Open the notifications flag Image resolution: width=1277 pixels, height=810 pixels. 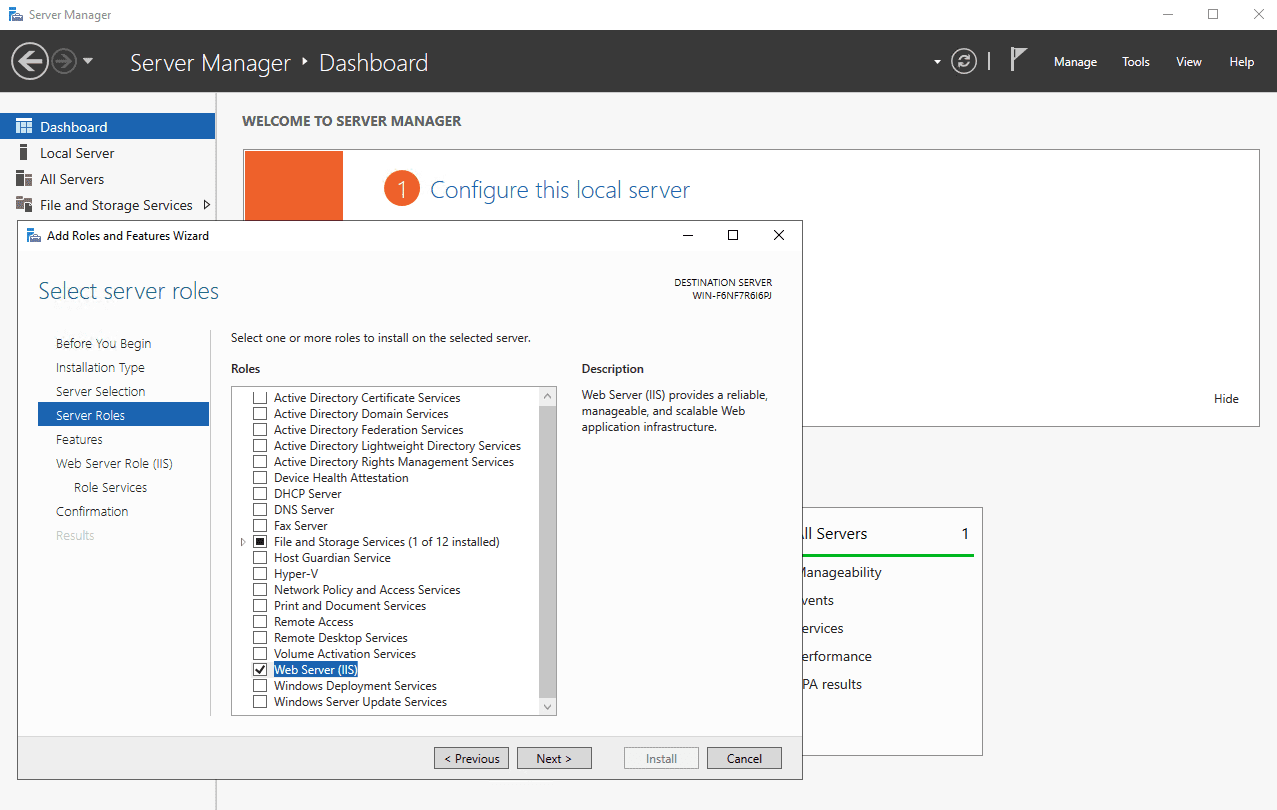1018,61
